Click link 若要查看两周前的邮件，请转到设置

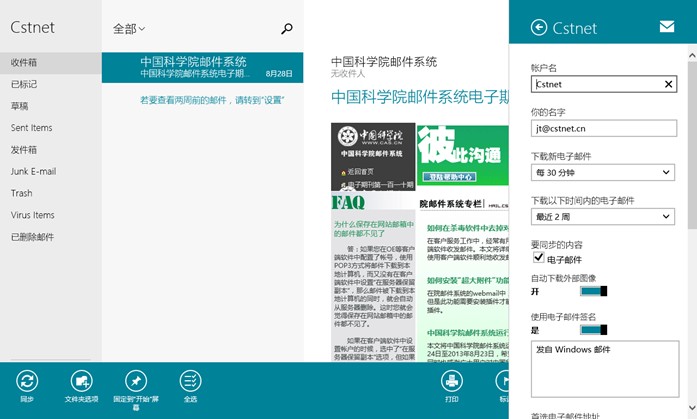pyautogui.click(x=212, y=100)
